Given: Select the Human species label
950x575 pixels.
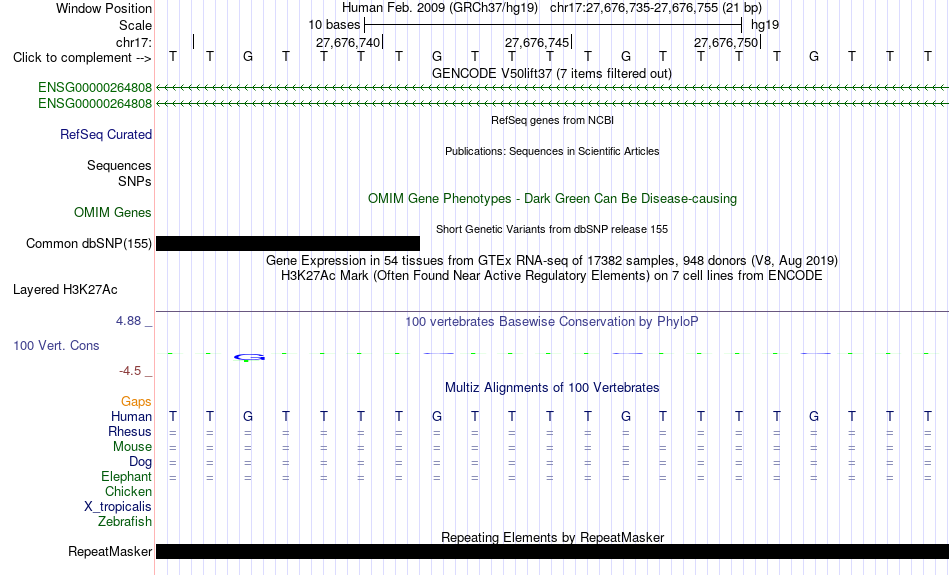Looking at the screenshot, I should pos(131,417).
